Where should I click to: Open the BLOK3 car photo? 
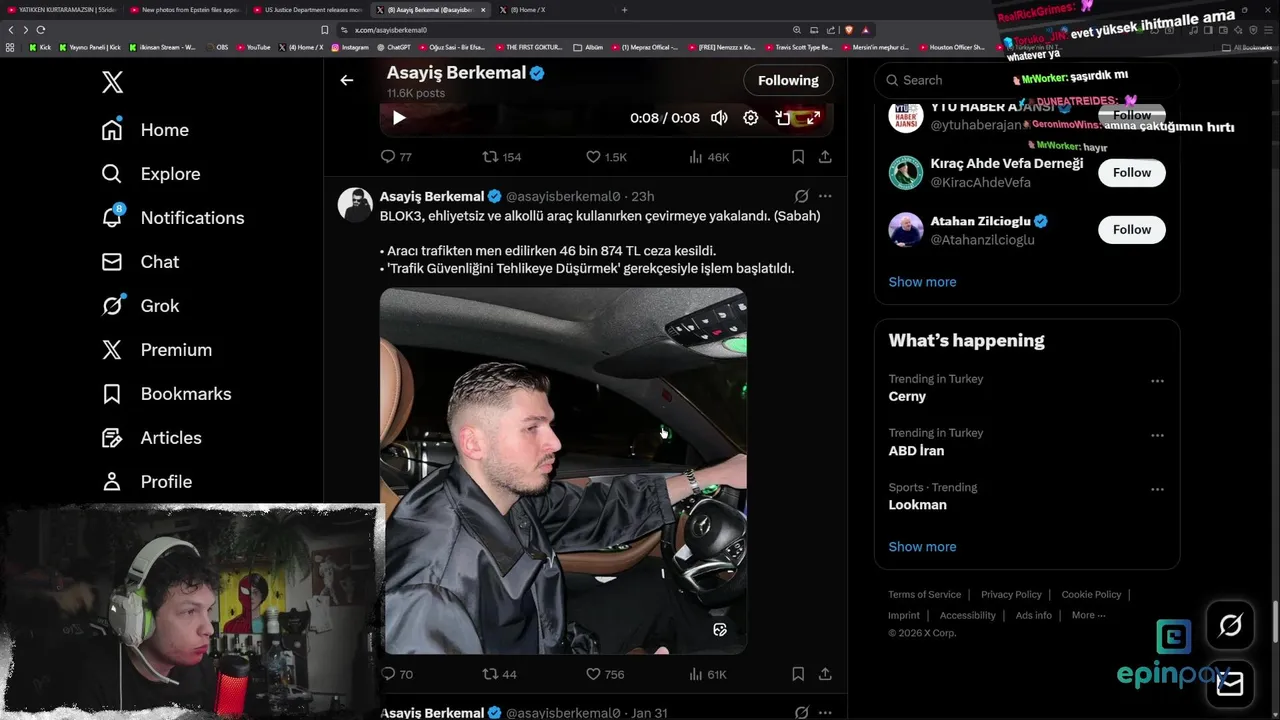563,471
